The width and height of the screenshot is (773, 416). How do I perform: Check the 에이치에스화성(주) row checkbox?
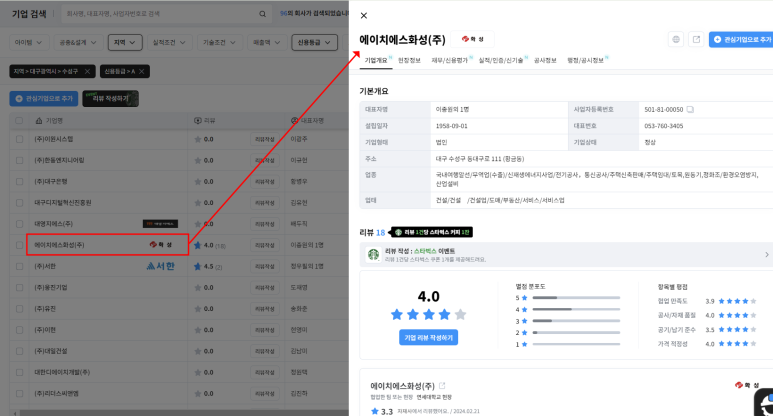pos(19,245)
